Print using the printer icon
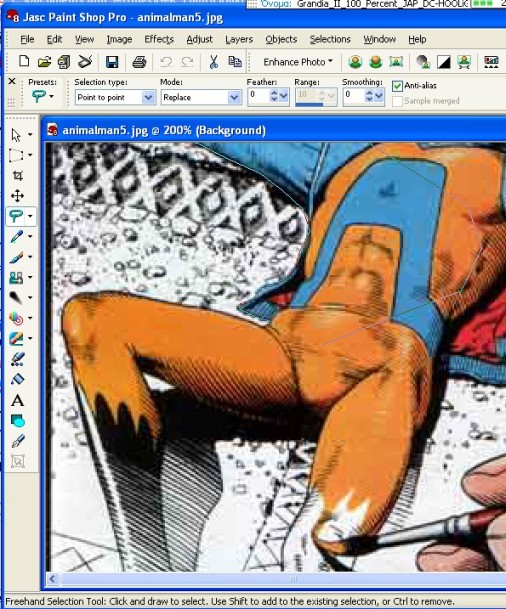 click(139, 62)
